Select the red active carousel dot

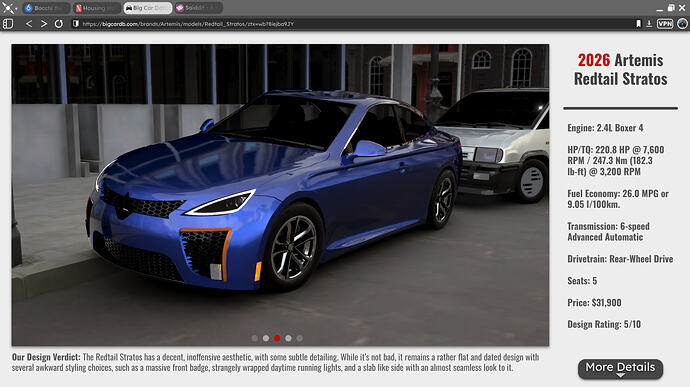coord(277,338)
